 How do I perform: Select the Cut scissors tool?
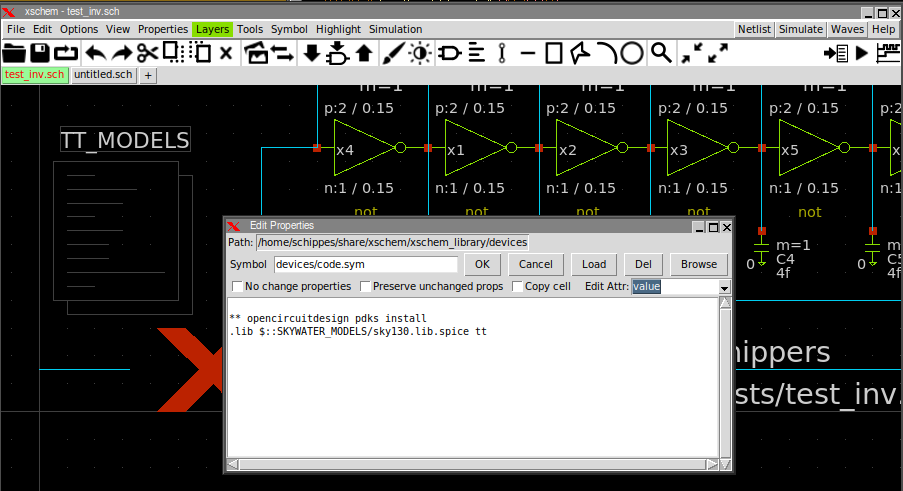coord(148,53)
